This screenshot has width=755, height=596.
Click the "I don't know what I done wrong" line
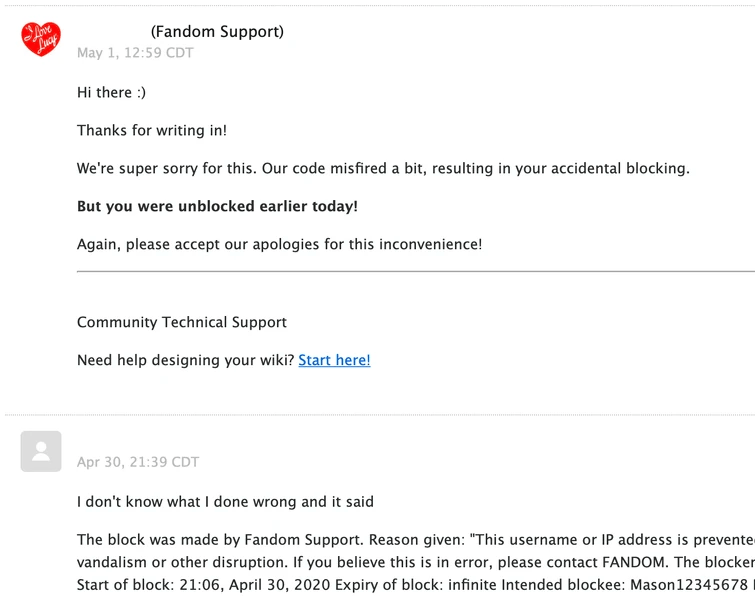pyautogui.click(x=225, y=502)
